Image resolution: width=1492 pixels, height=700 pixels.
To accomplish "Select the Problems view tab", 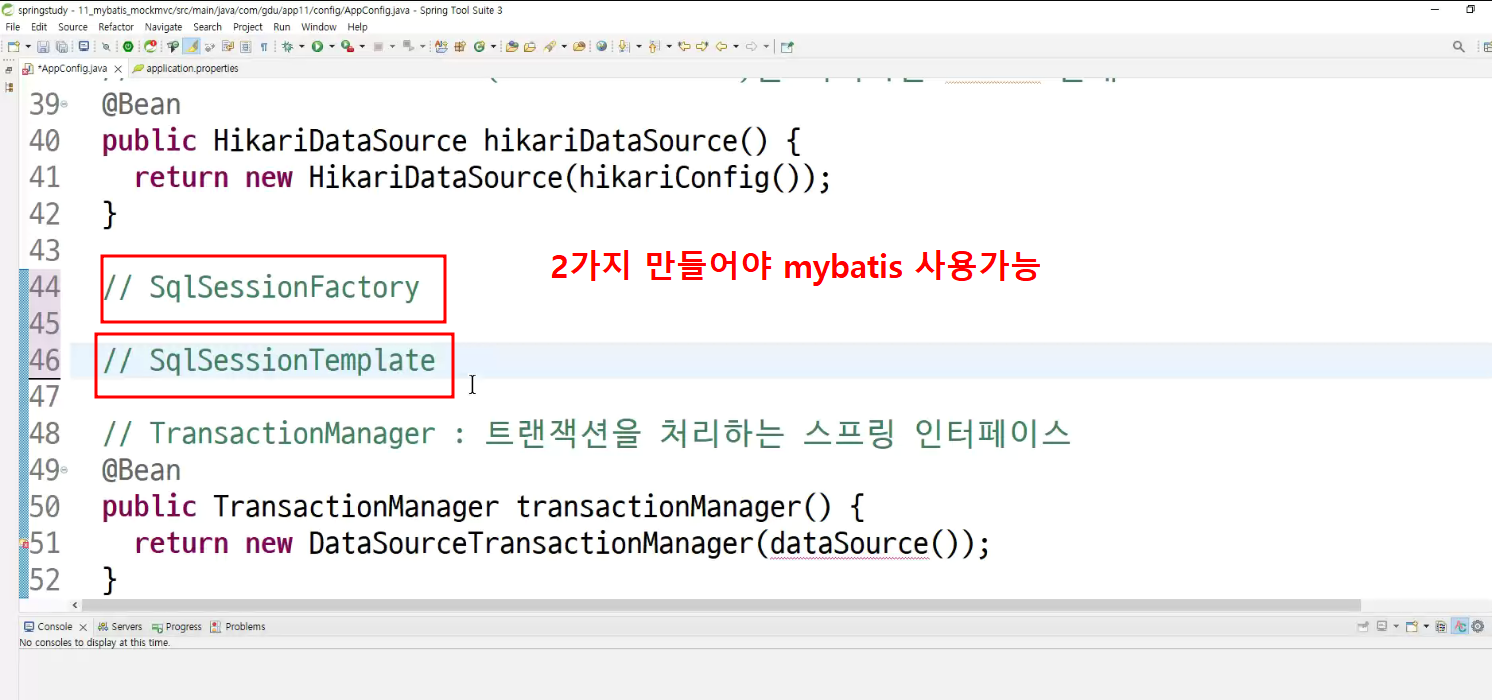I will click(238, 627).
